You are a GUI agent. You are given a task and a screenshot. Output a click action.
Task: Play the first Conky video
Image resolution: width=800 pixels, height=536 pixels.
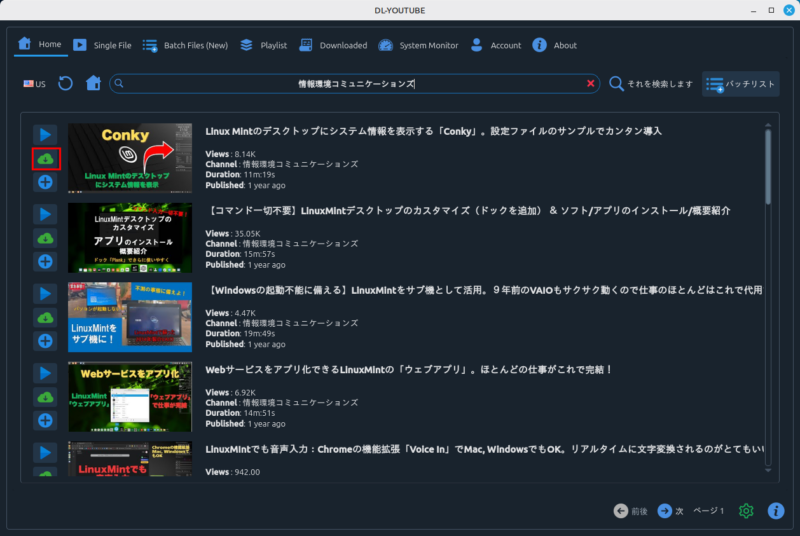point(46,134)
